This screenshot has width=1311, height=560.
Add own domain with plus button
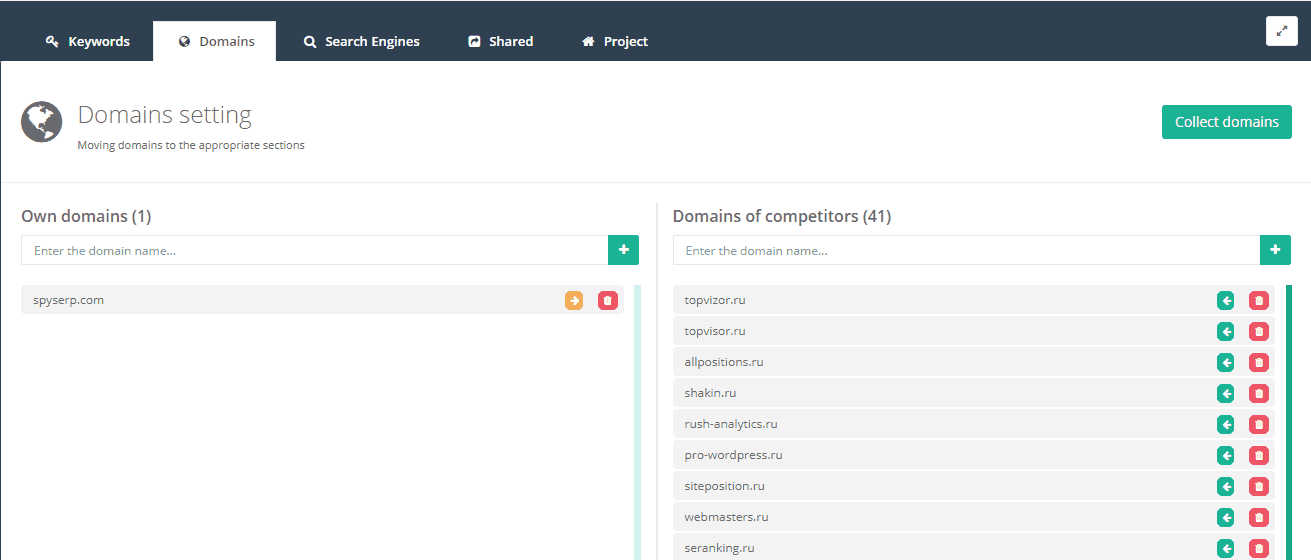624,250
